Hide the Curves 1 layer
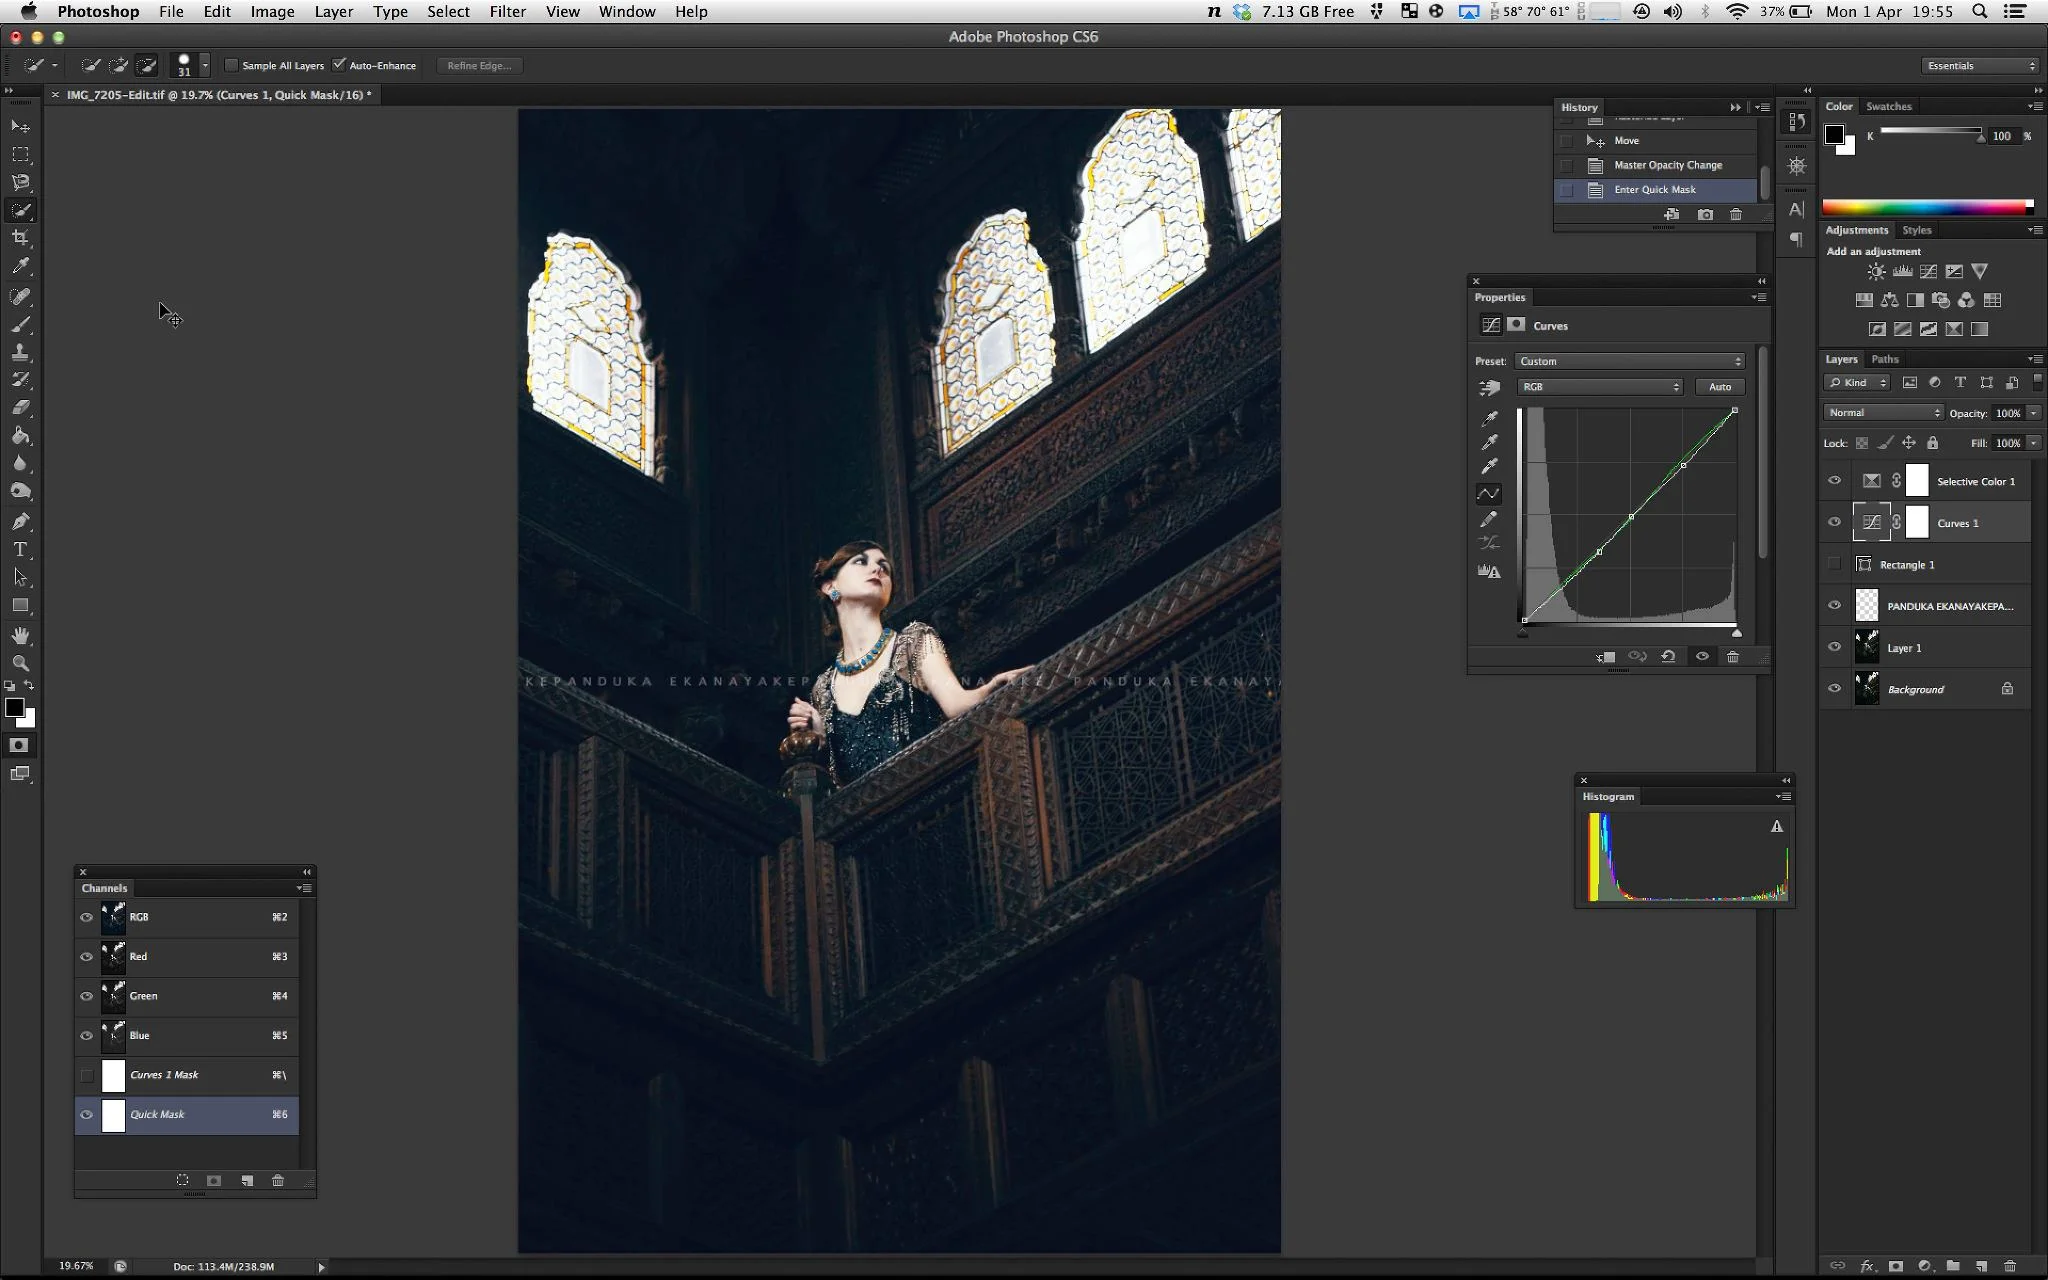Image resolution: width=2048 pixels, height=1280 pixels. tap(1834, 523)
